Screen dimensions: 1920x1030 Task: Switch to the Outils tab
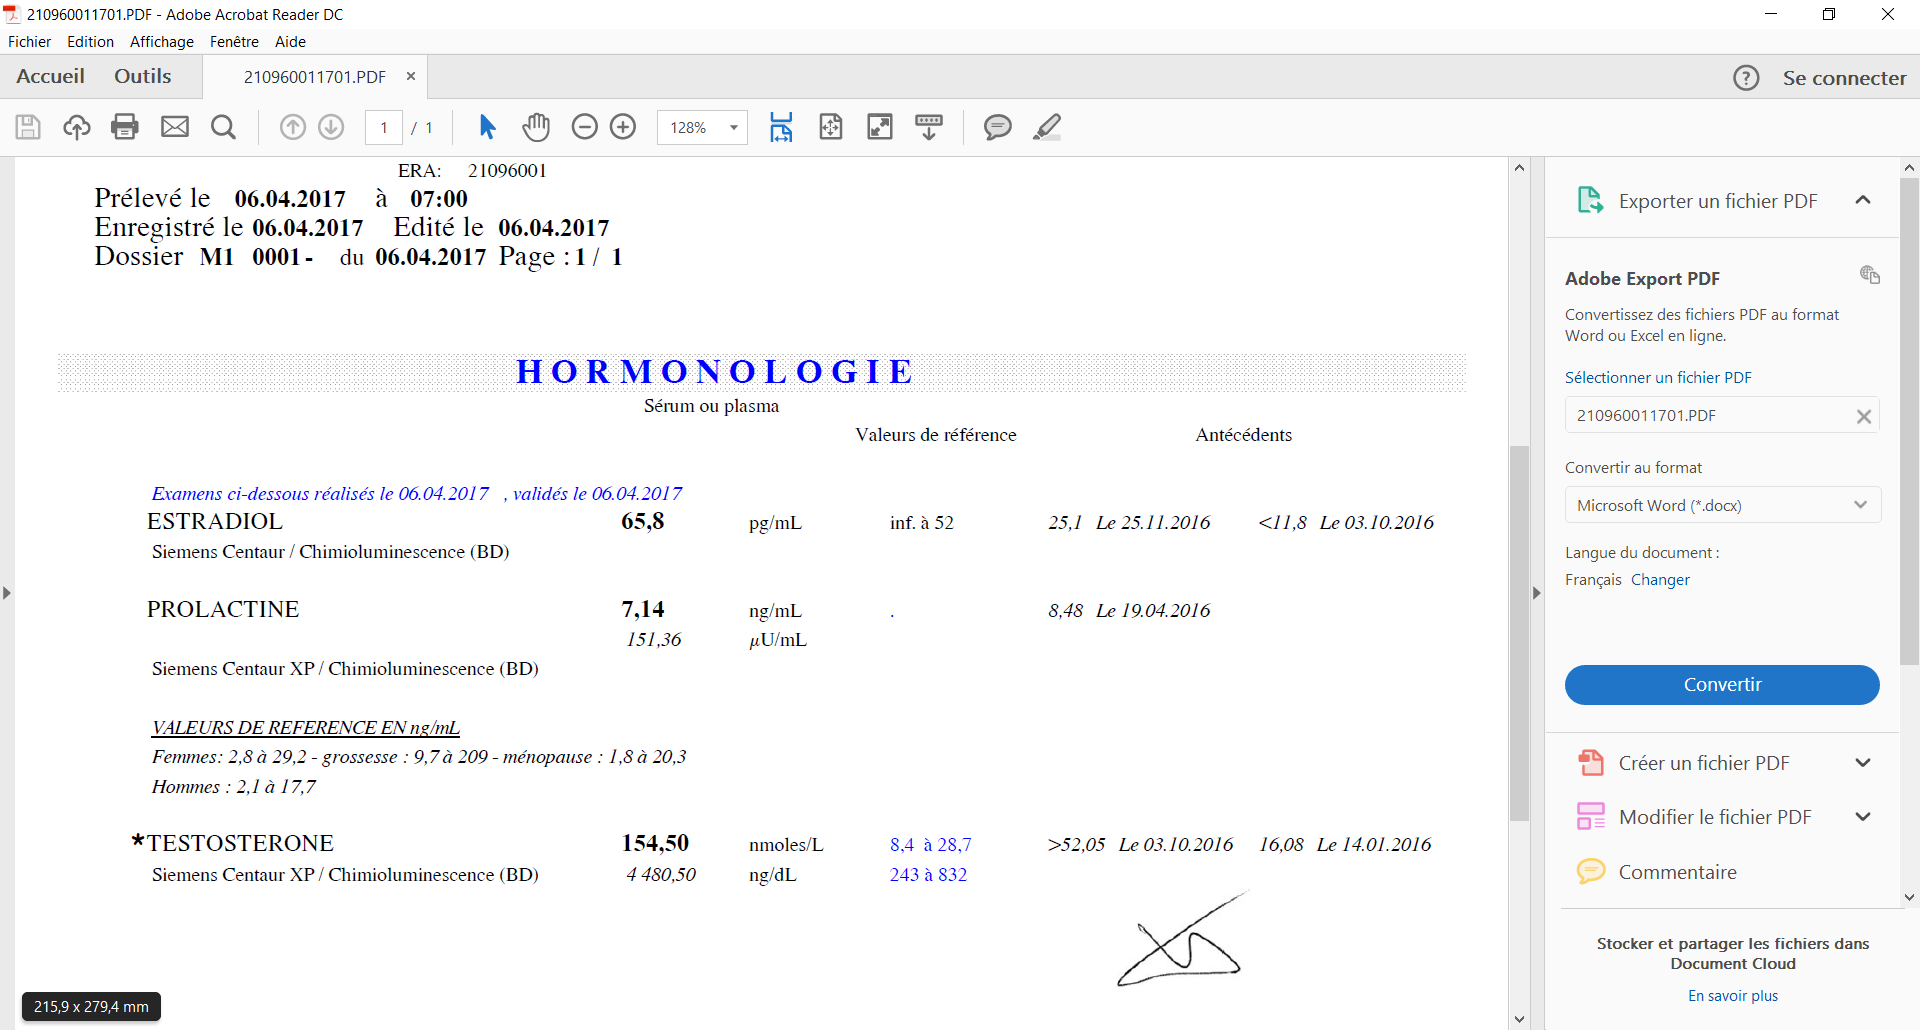pyautogui.click(x=142, y=77)
